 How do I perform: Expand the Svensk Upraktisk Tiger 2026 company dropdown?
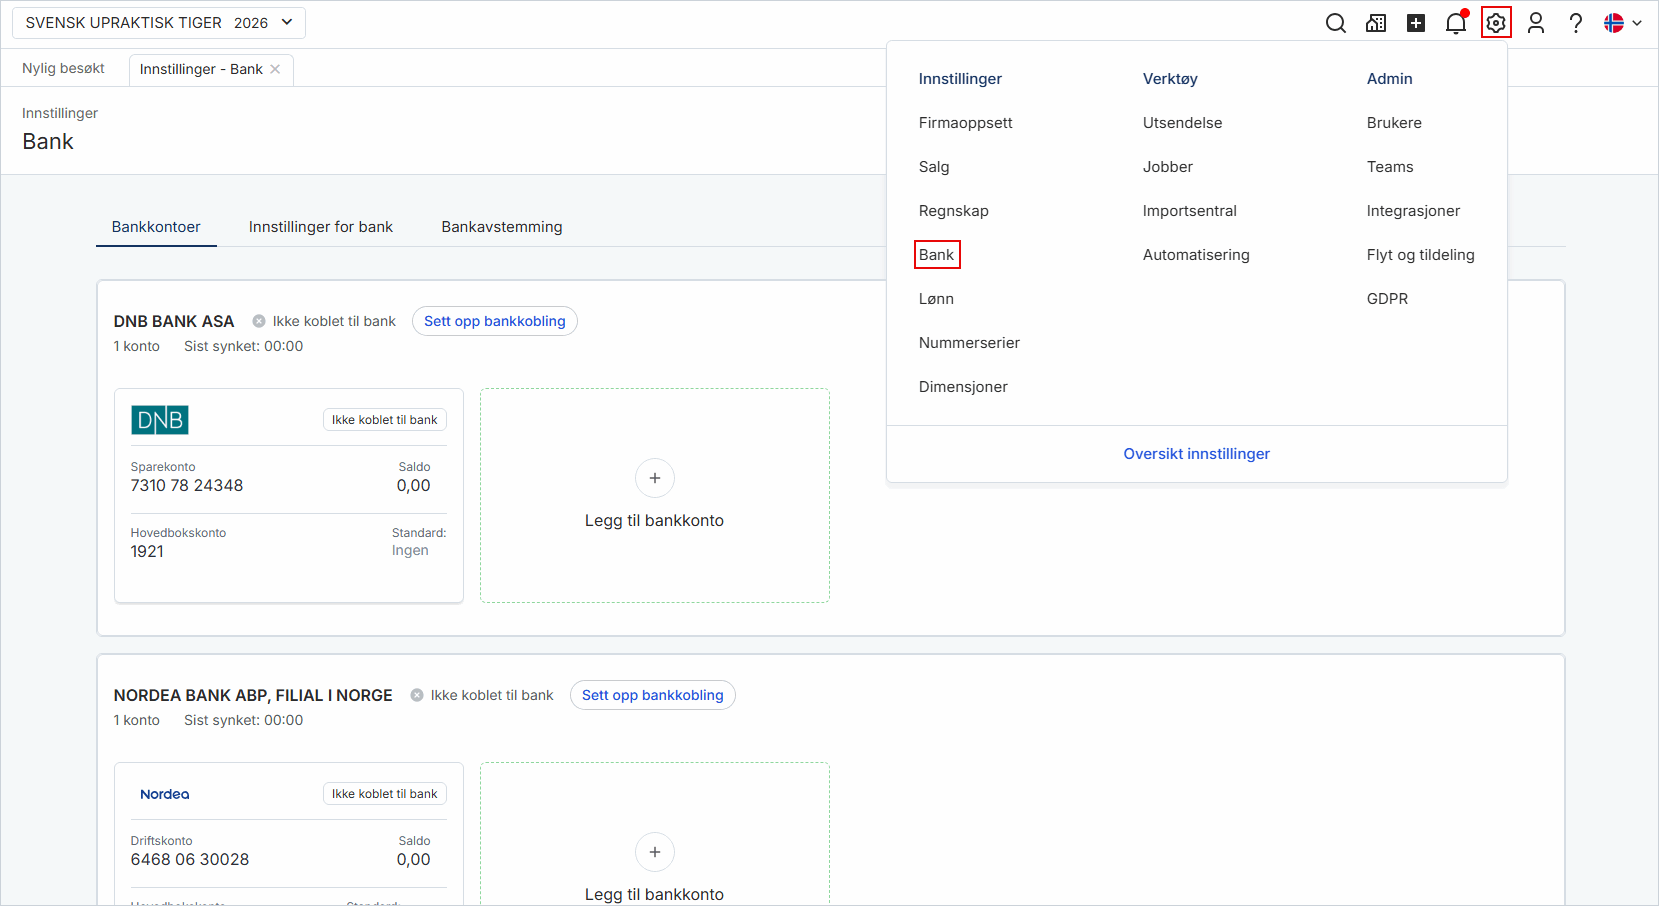click(x=159, y=23)
